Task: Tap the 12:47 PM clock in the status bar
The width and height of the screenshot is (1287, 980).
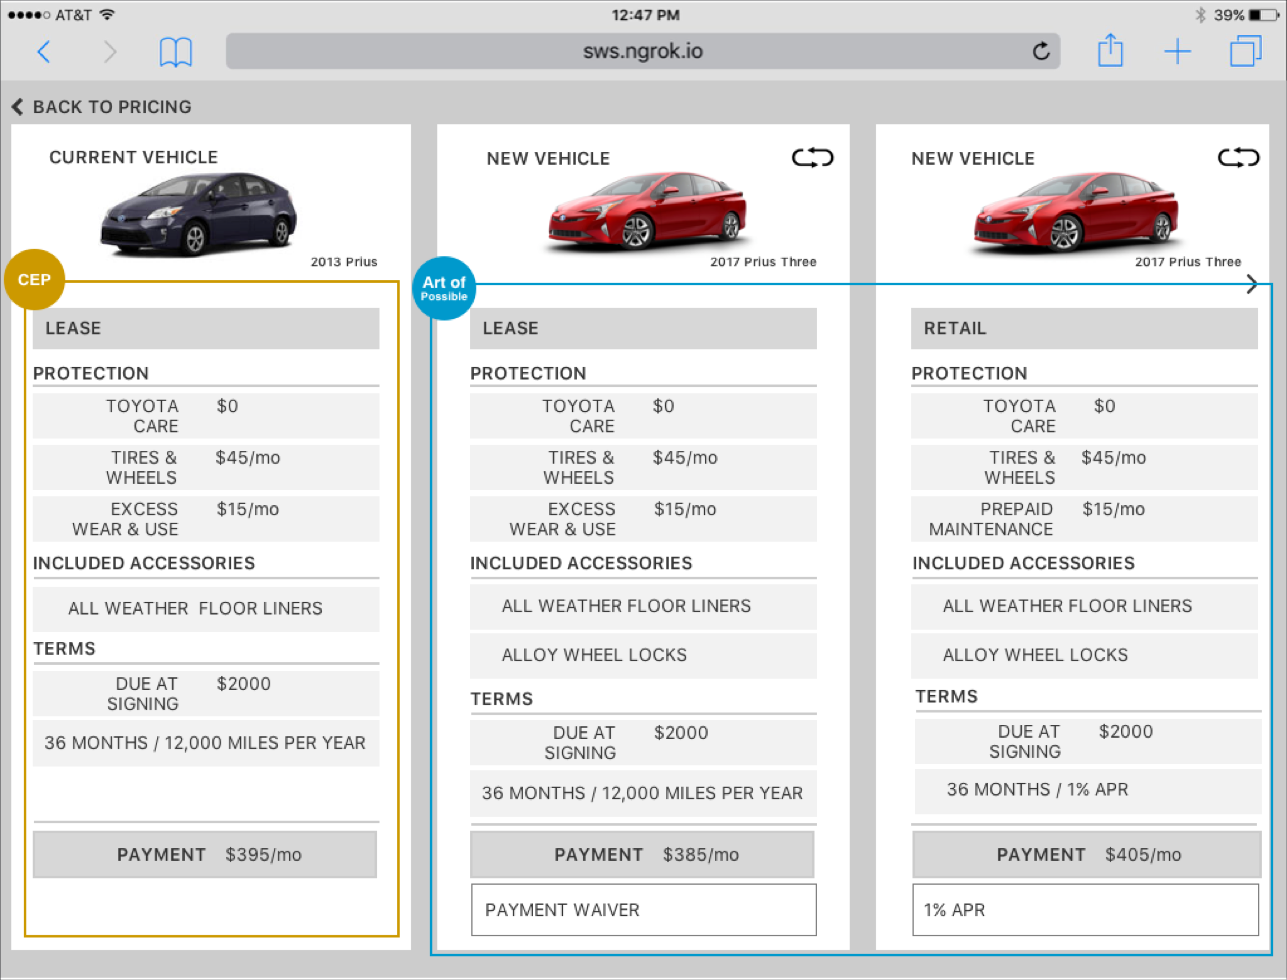Action: pyautogui.click(x=645, y=15)
